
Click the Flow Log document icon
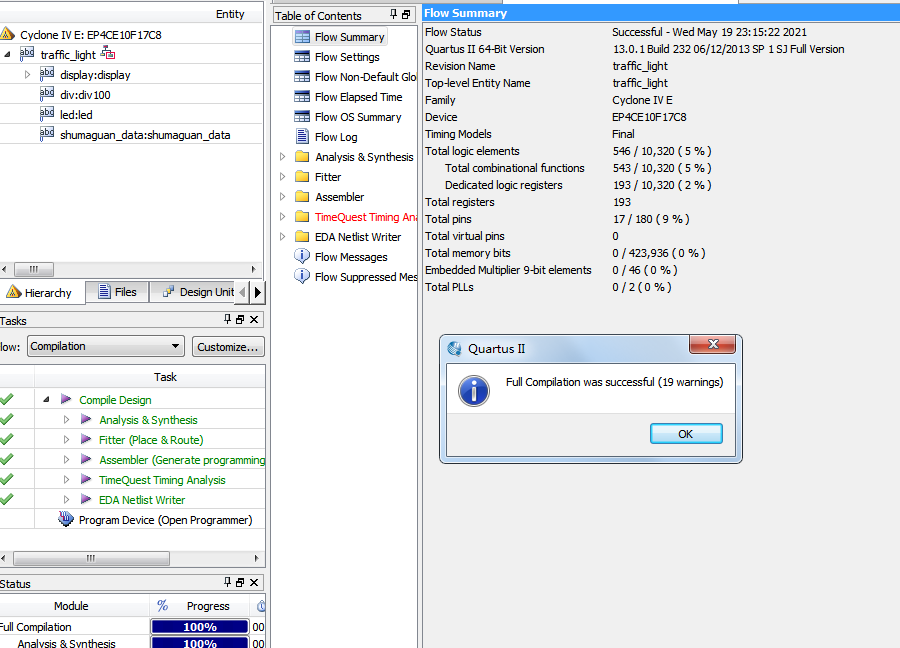pyautogui.click(x=302, y=137)
